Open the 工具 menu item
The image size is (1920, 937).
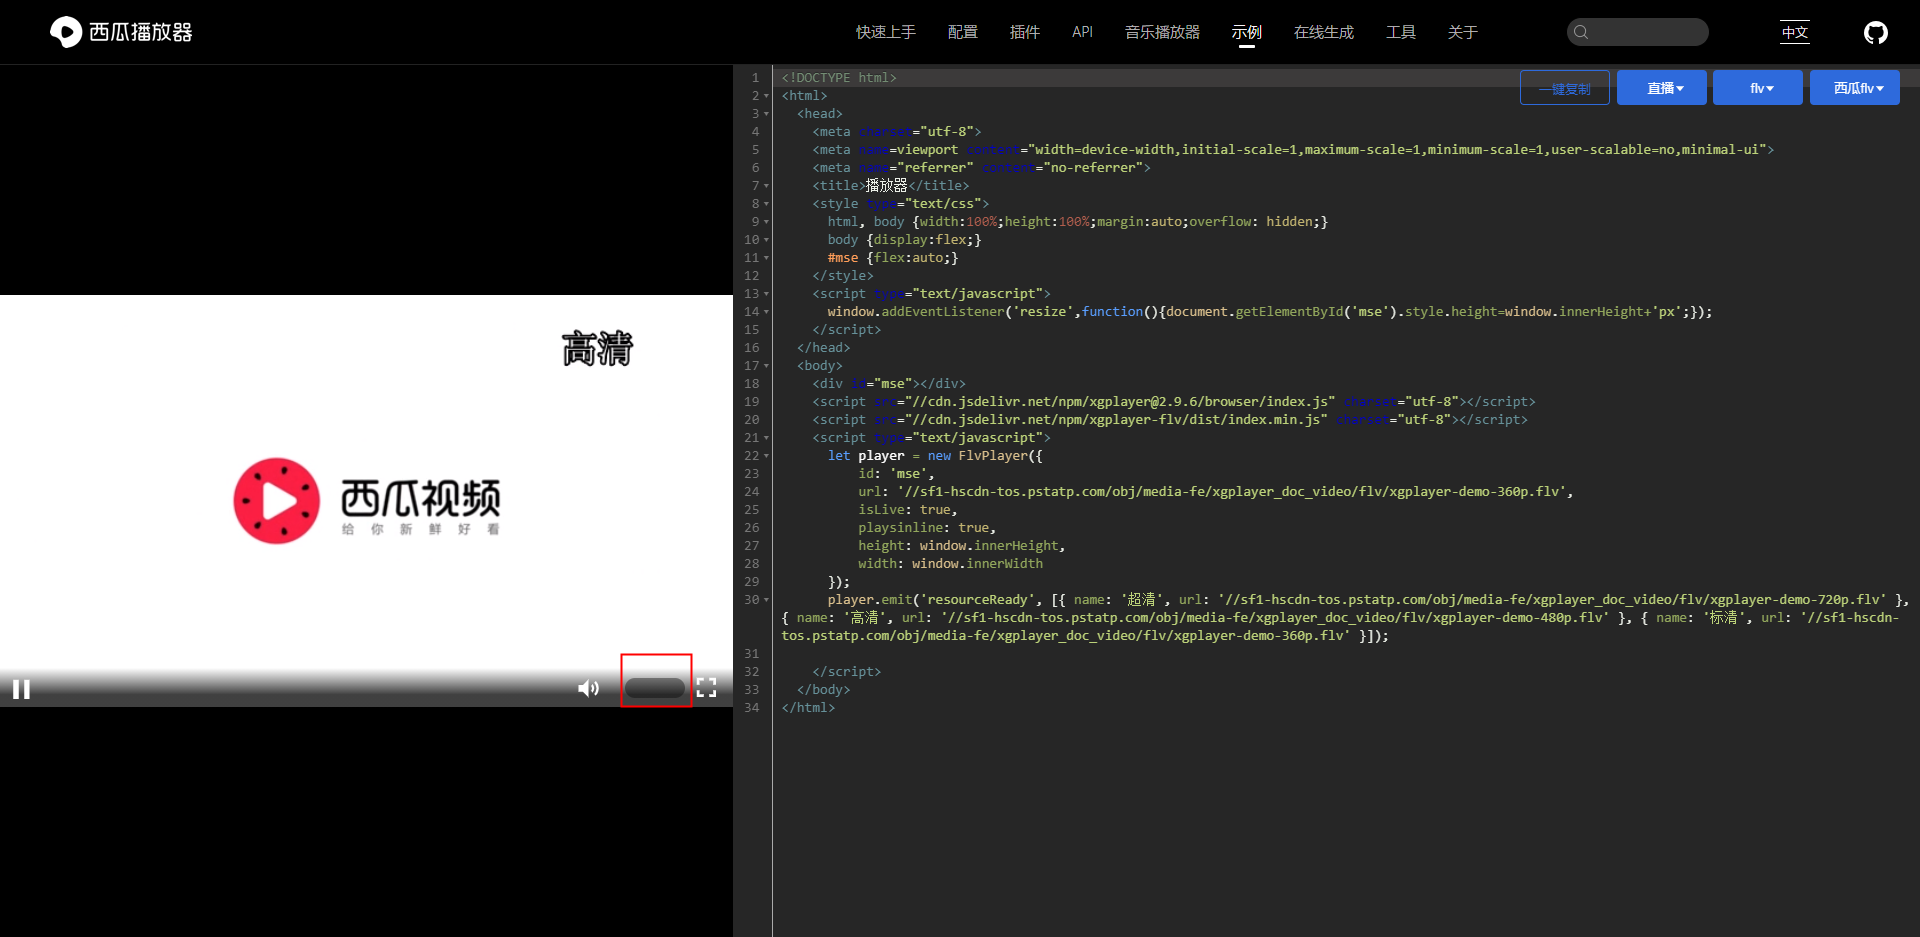1401,32
